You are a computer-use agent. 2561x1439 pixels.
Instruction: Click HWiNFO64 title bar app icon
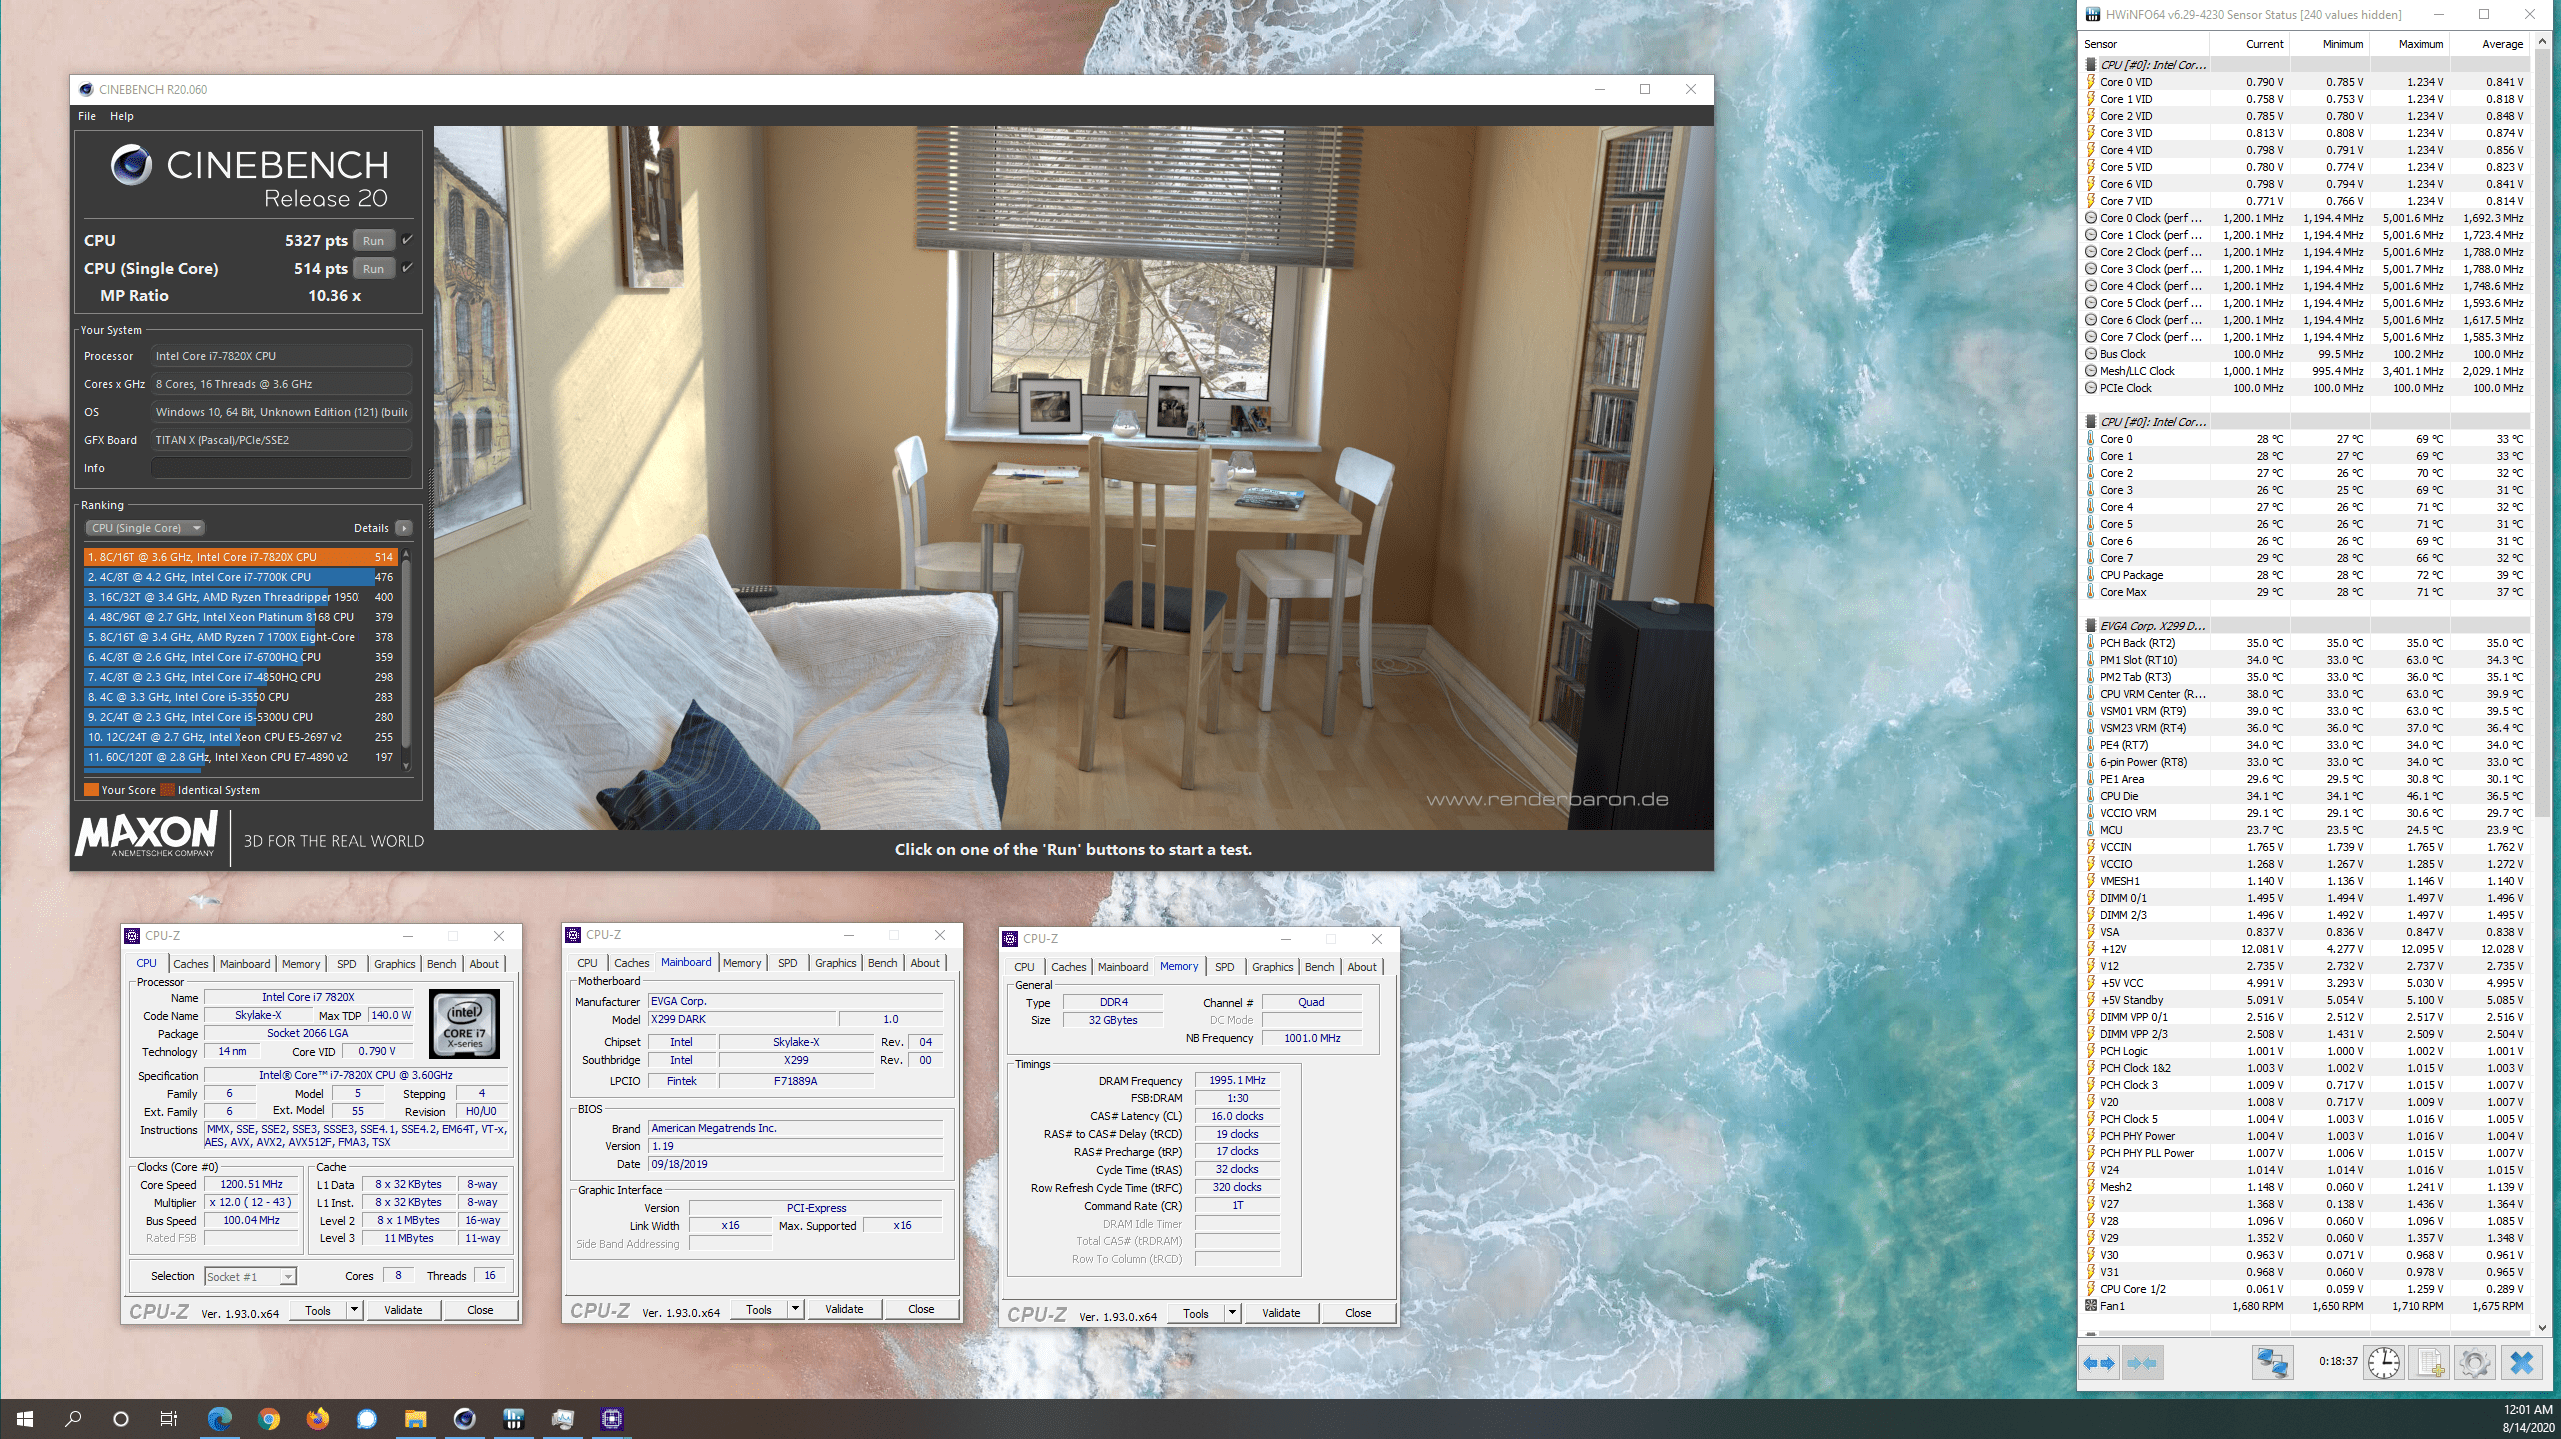click(2092, 14)
